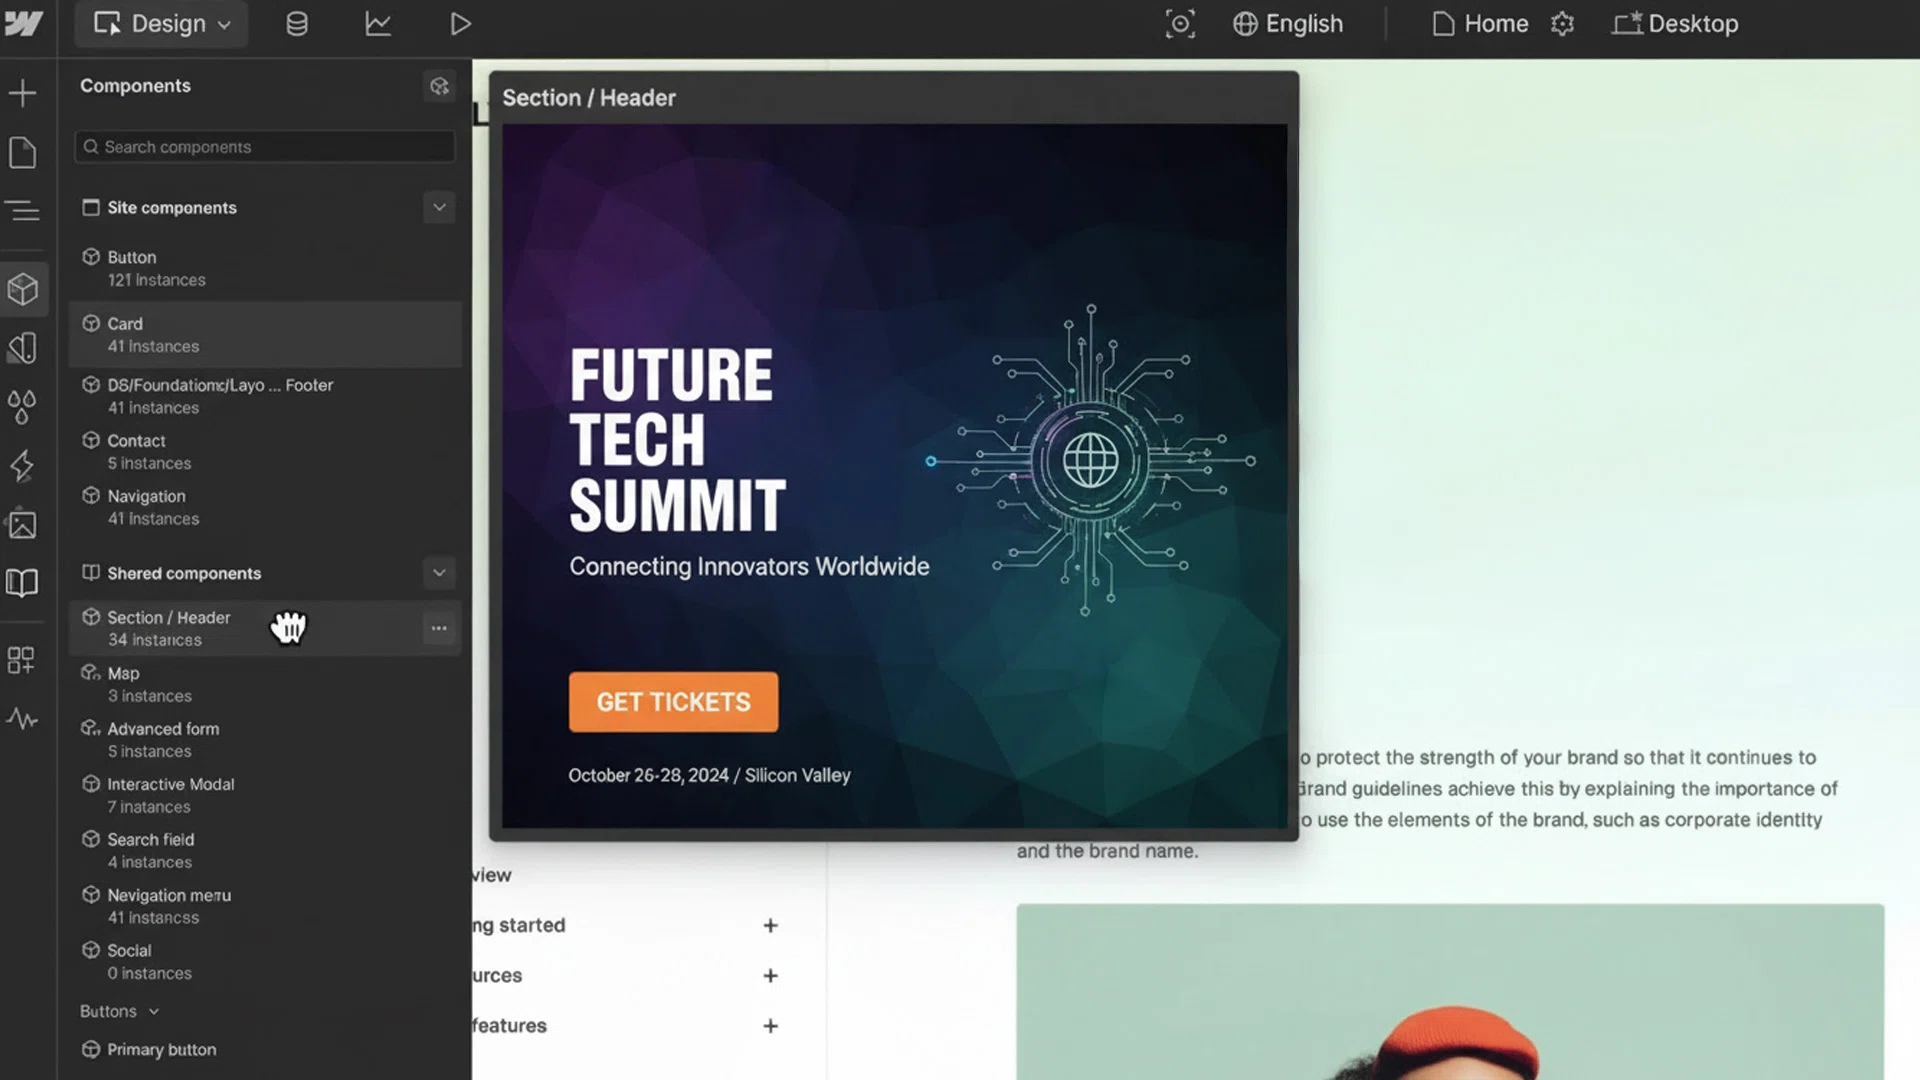The image size is (1920, 1080).
Task: Open the Pages panel icon
Action: [x=22, y=152]
